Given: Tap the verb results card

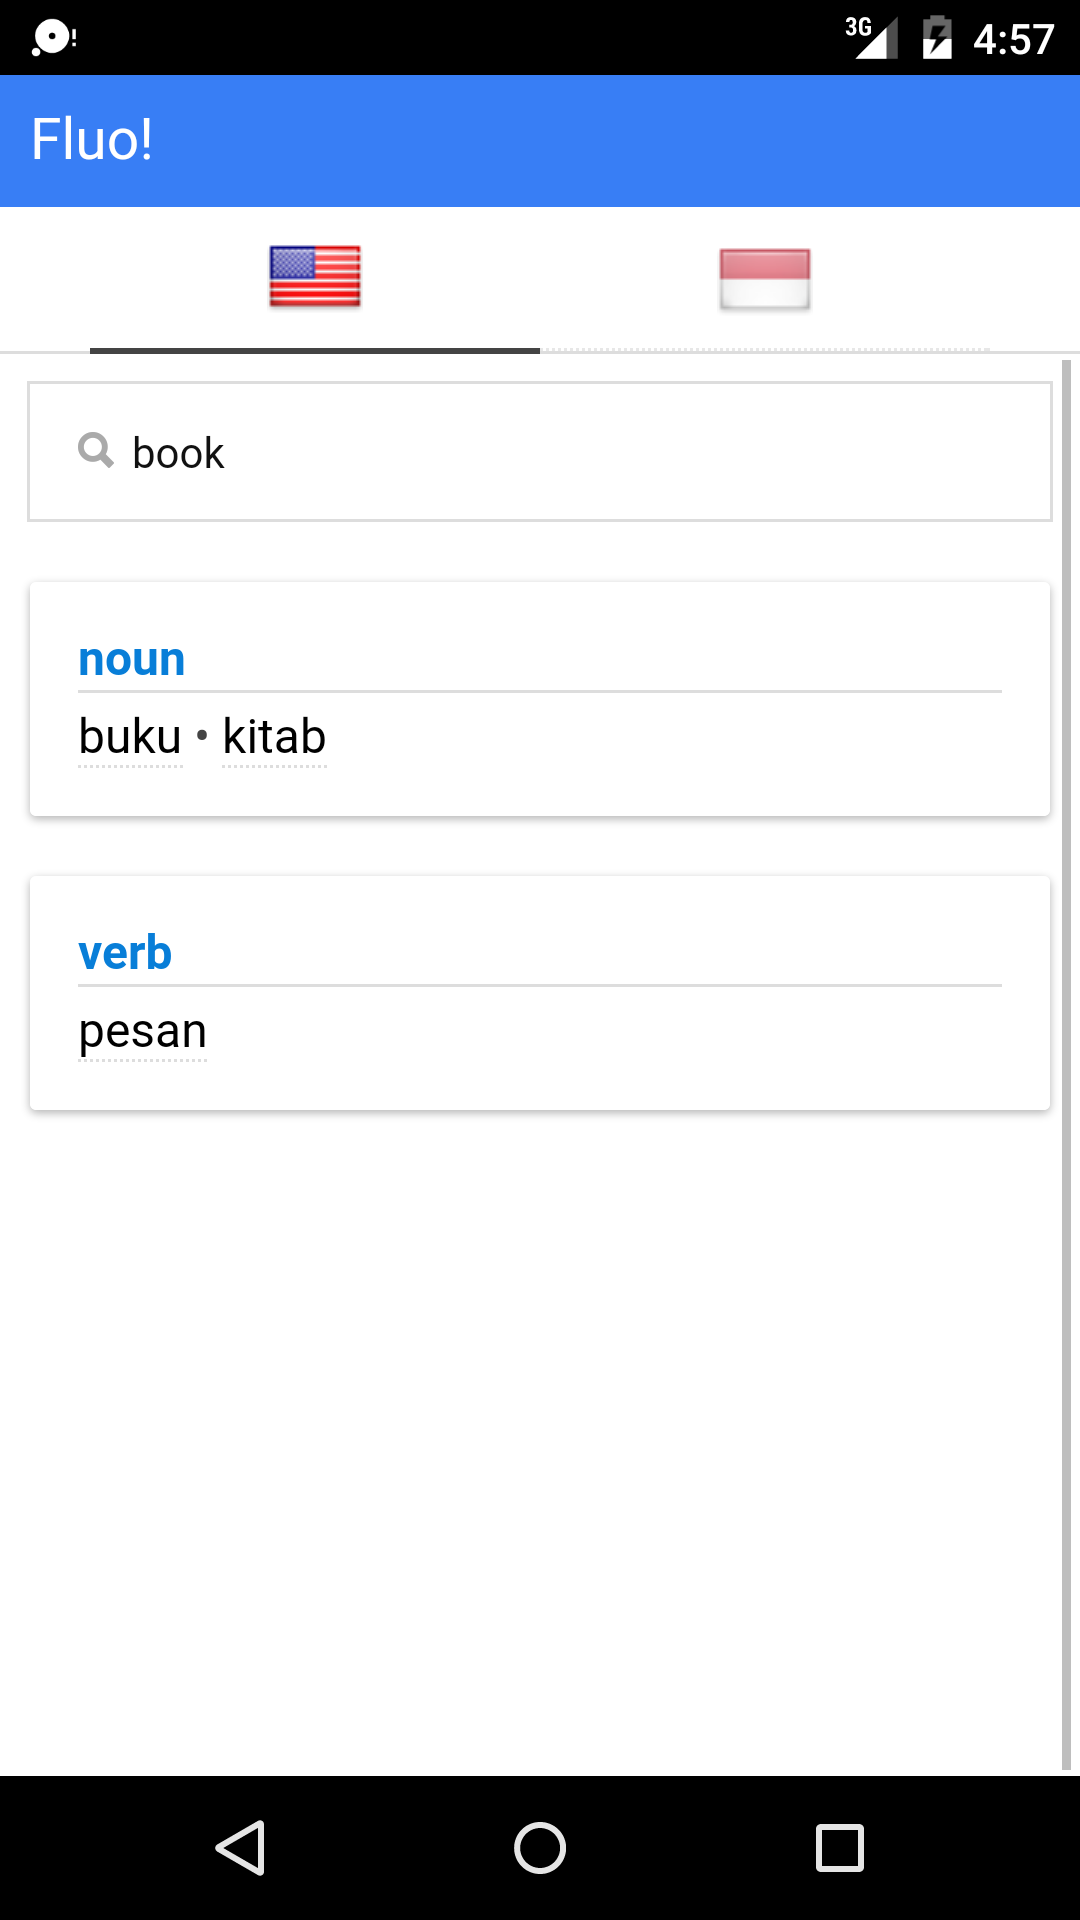Looking at the screenshot, I should 540,991.
